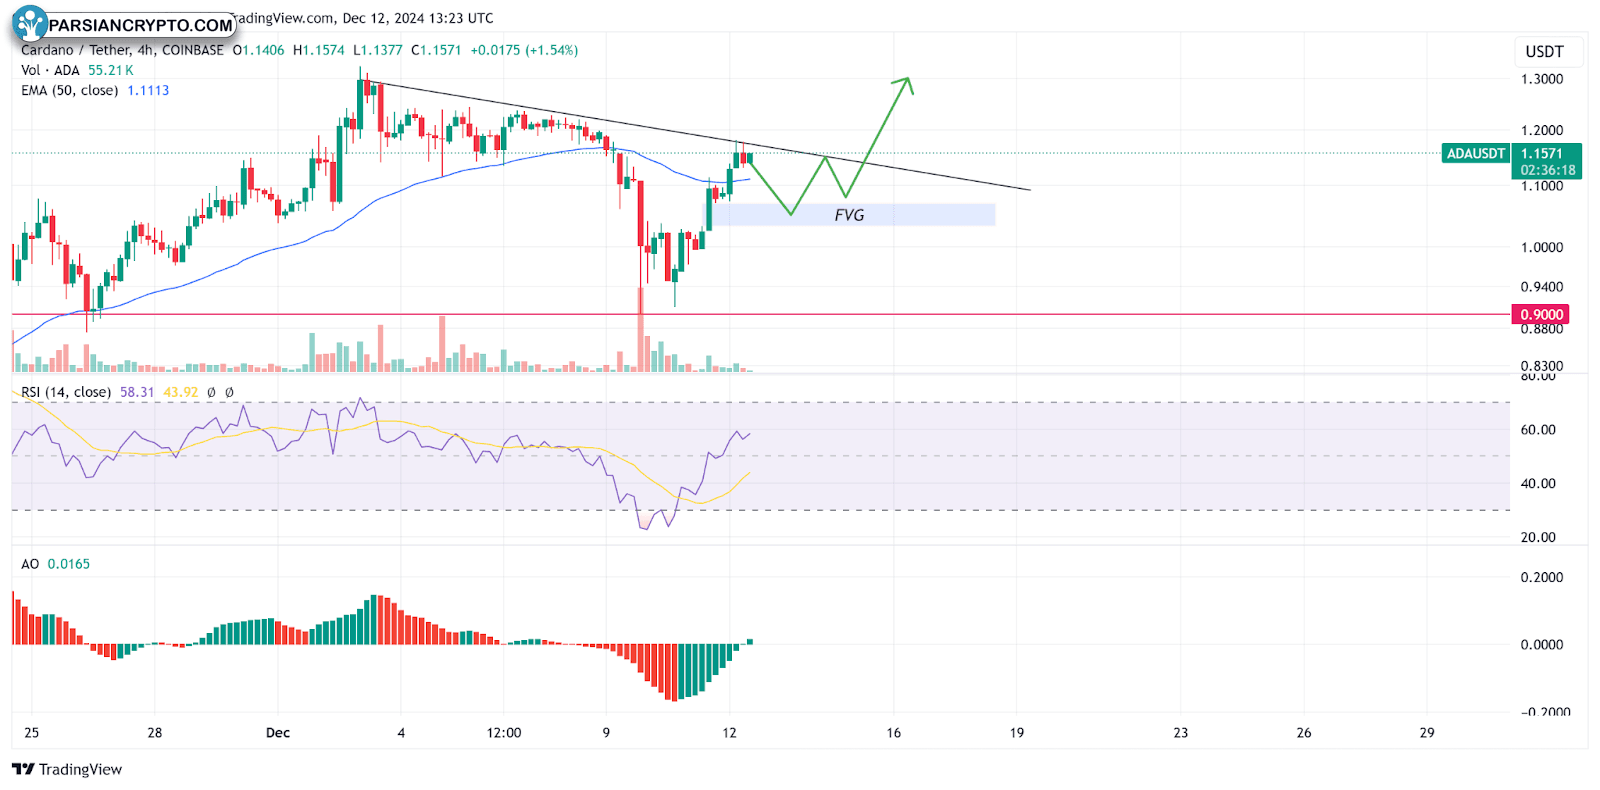This screenshot has height=790, width=1600.
Task: Select the EMA (50, close) indicator legend
Action: [x=69, y=90]
